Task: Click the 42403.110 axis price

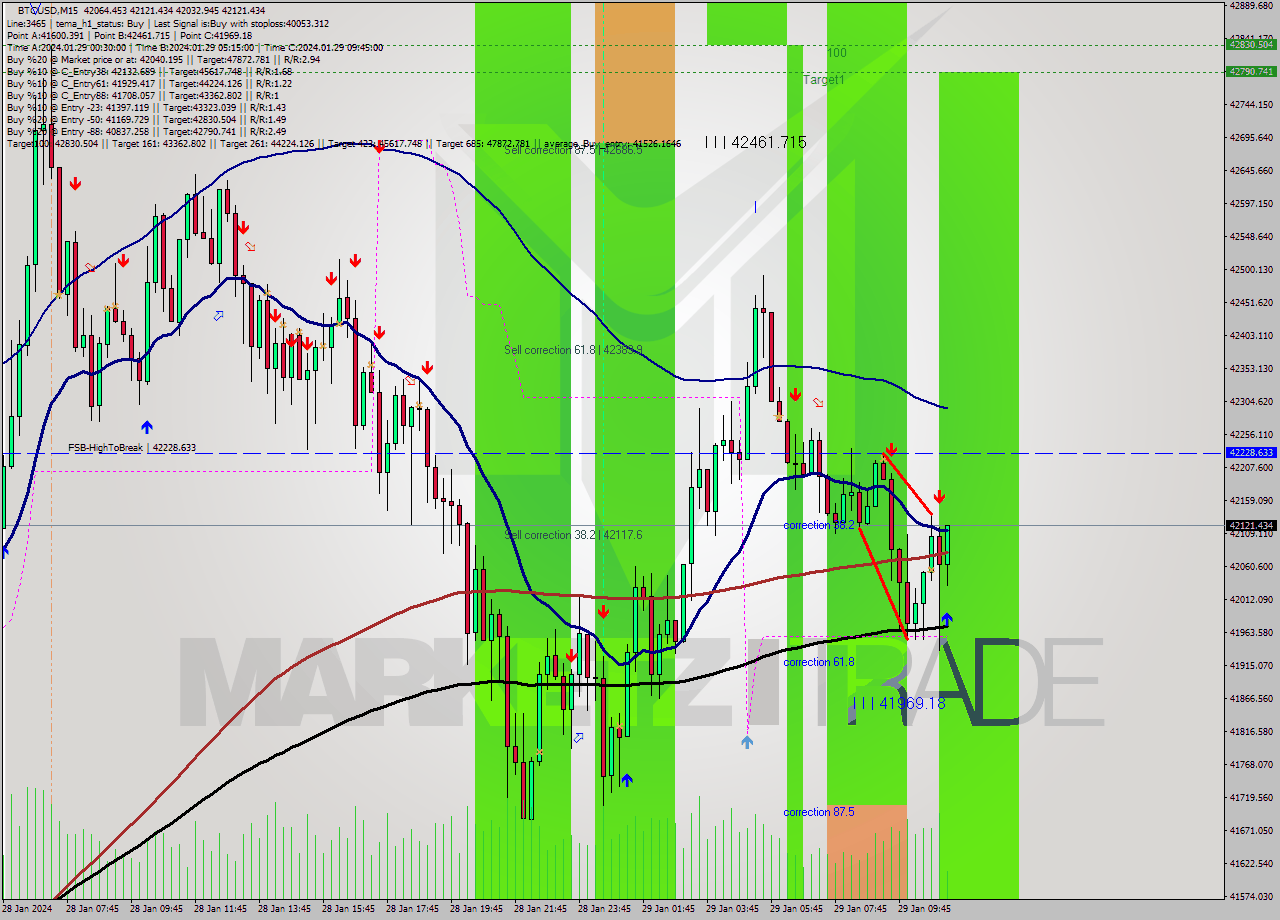Action: point(1251,335)
